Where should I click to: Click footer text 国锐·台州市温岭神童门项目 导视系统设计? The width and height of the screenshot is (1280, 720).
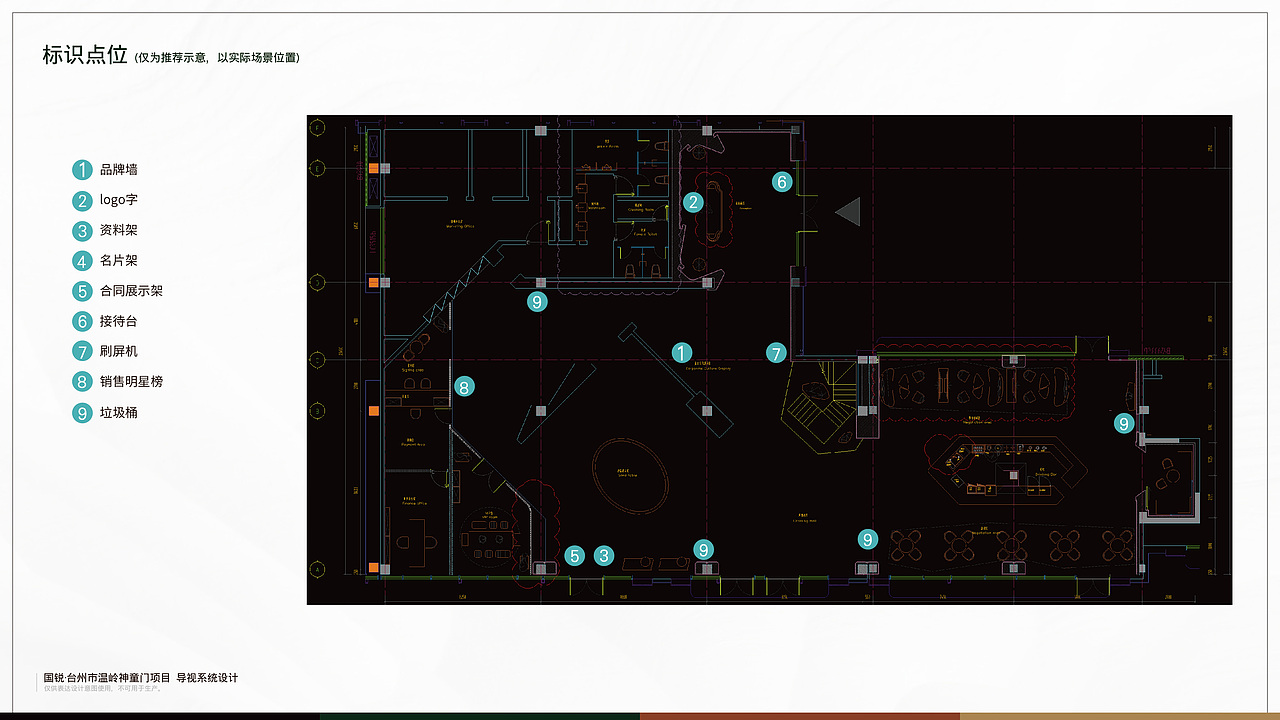141,678
